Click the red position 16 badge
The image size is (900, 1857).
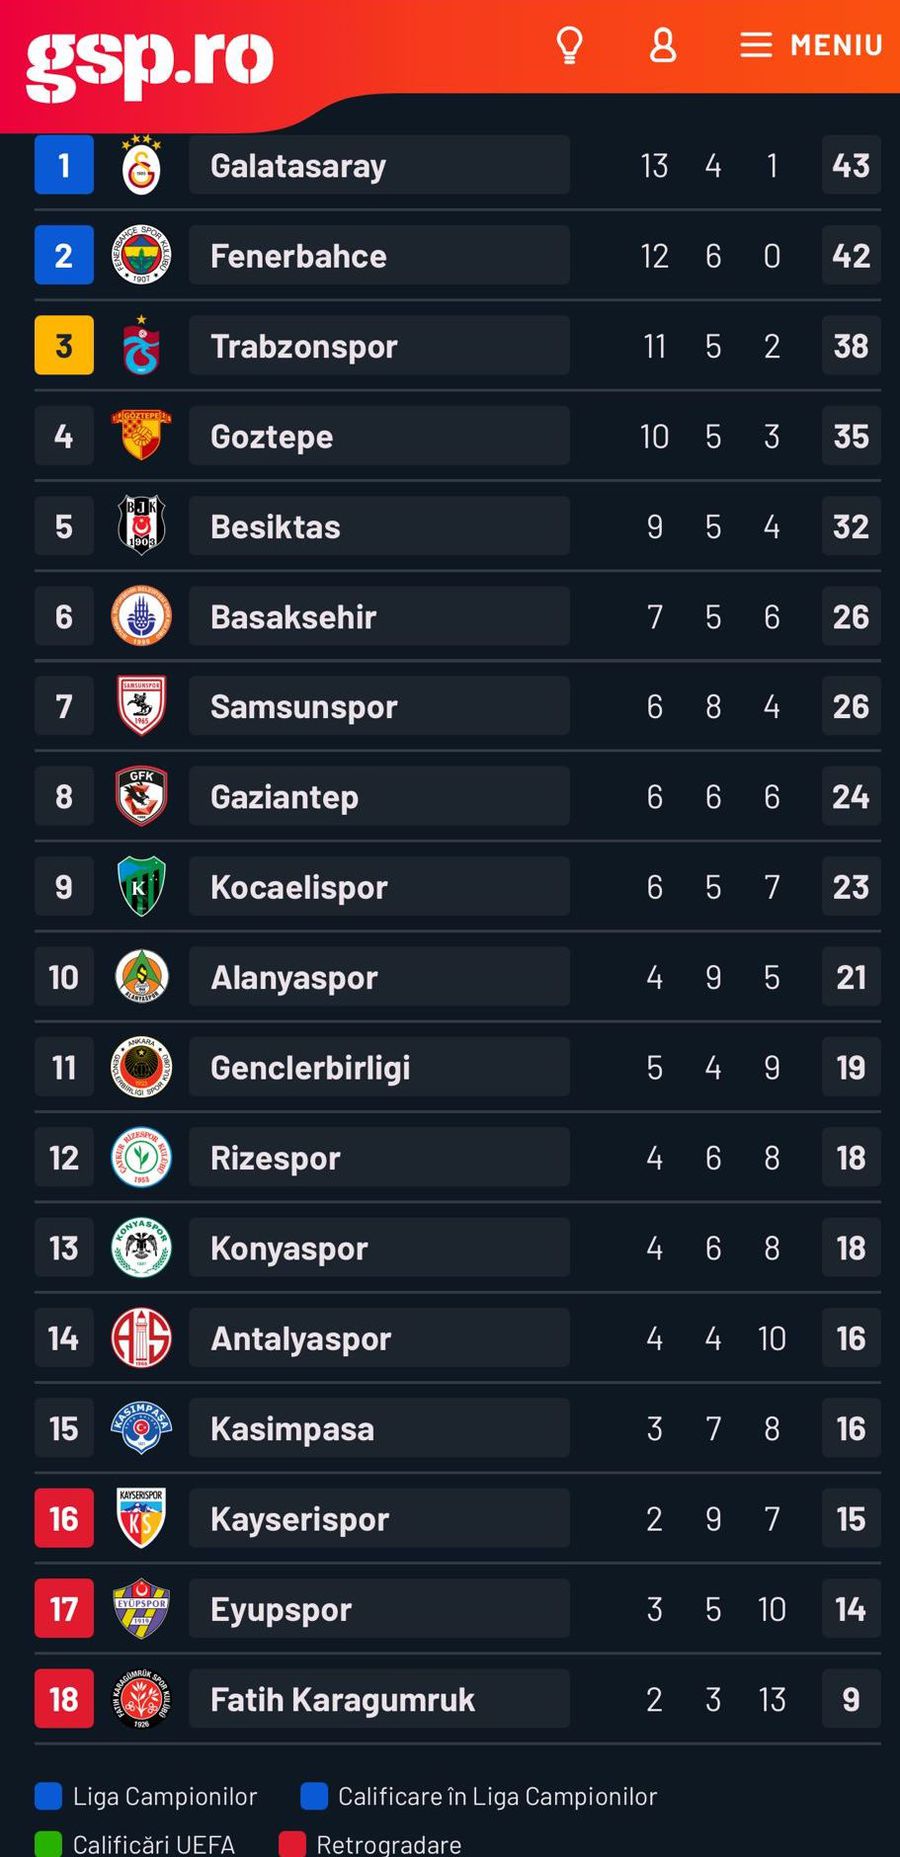click(64, 1519)
